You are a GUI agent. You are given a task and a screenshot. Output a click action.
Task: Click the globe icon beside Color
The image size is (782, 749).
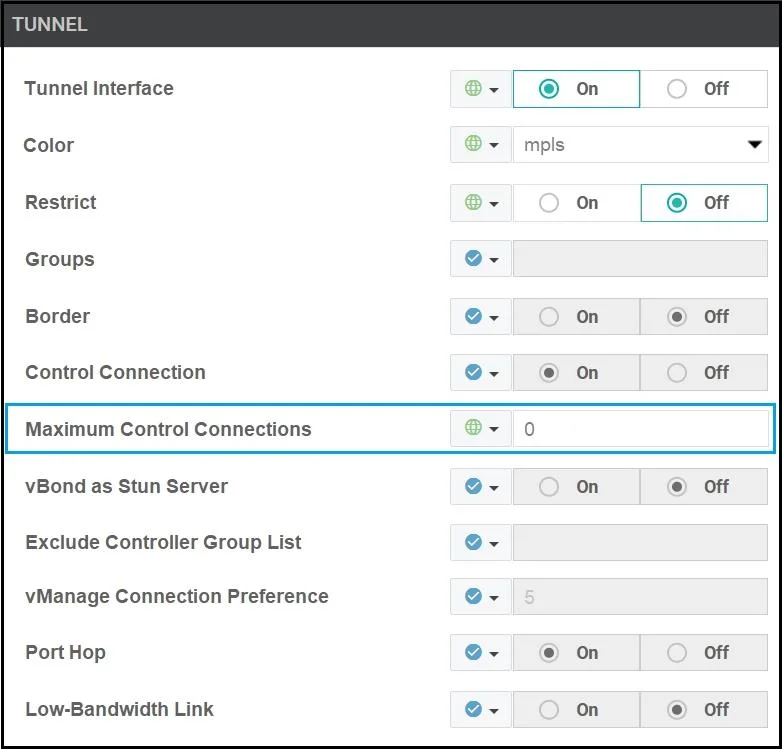point(473,144)
